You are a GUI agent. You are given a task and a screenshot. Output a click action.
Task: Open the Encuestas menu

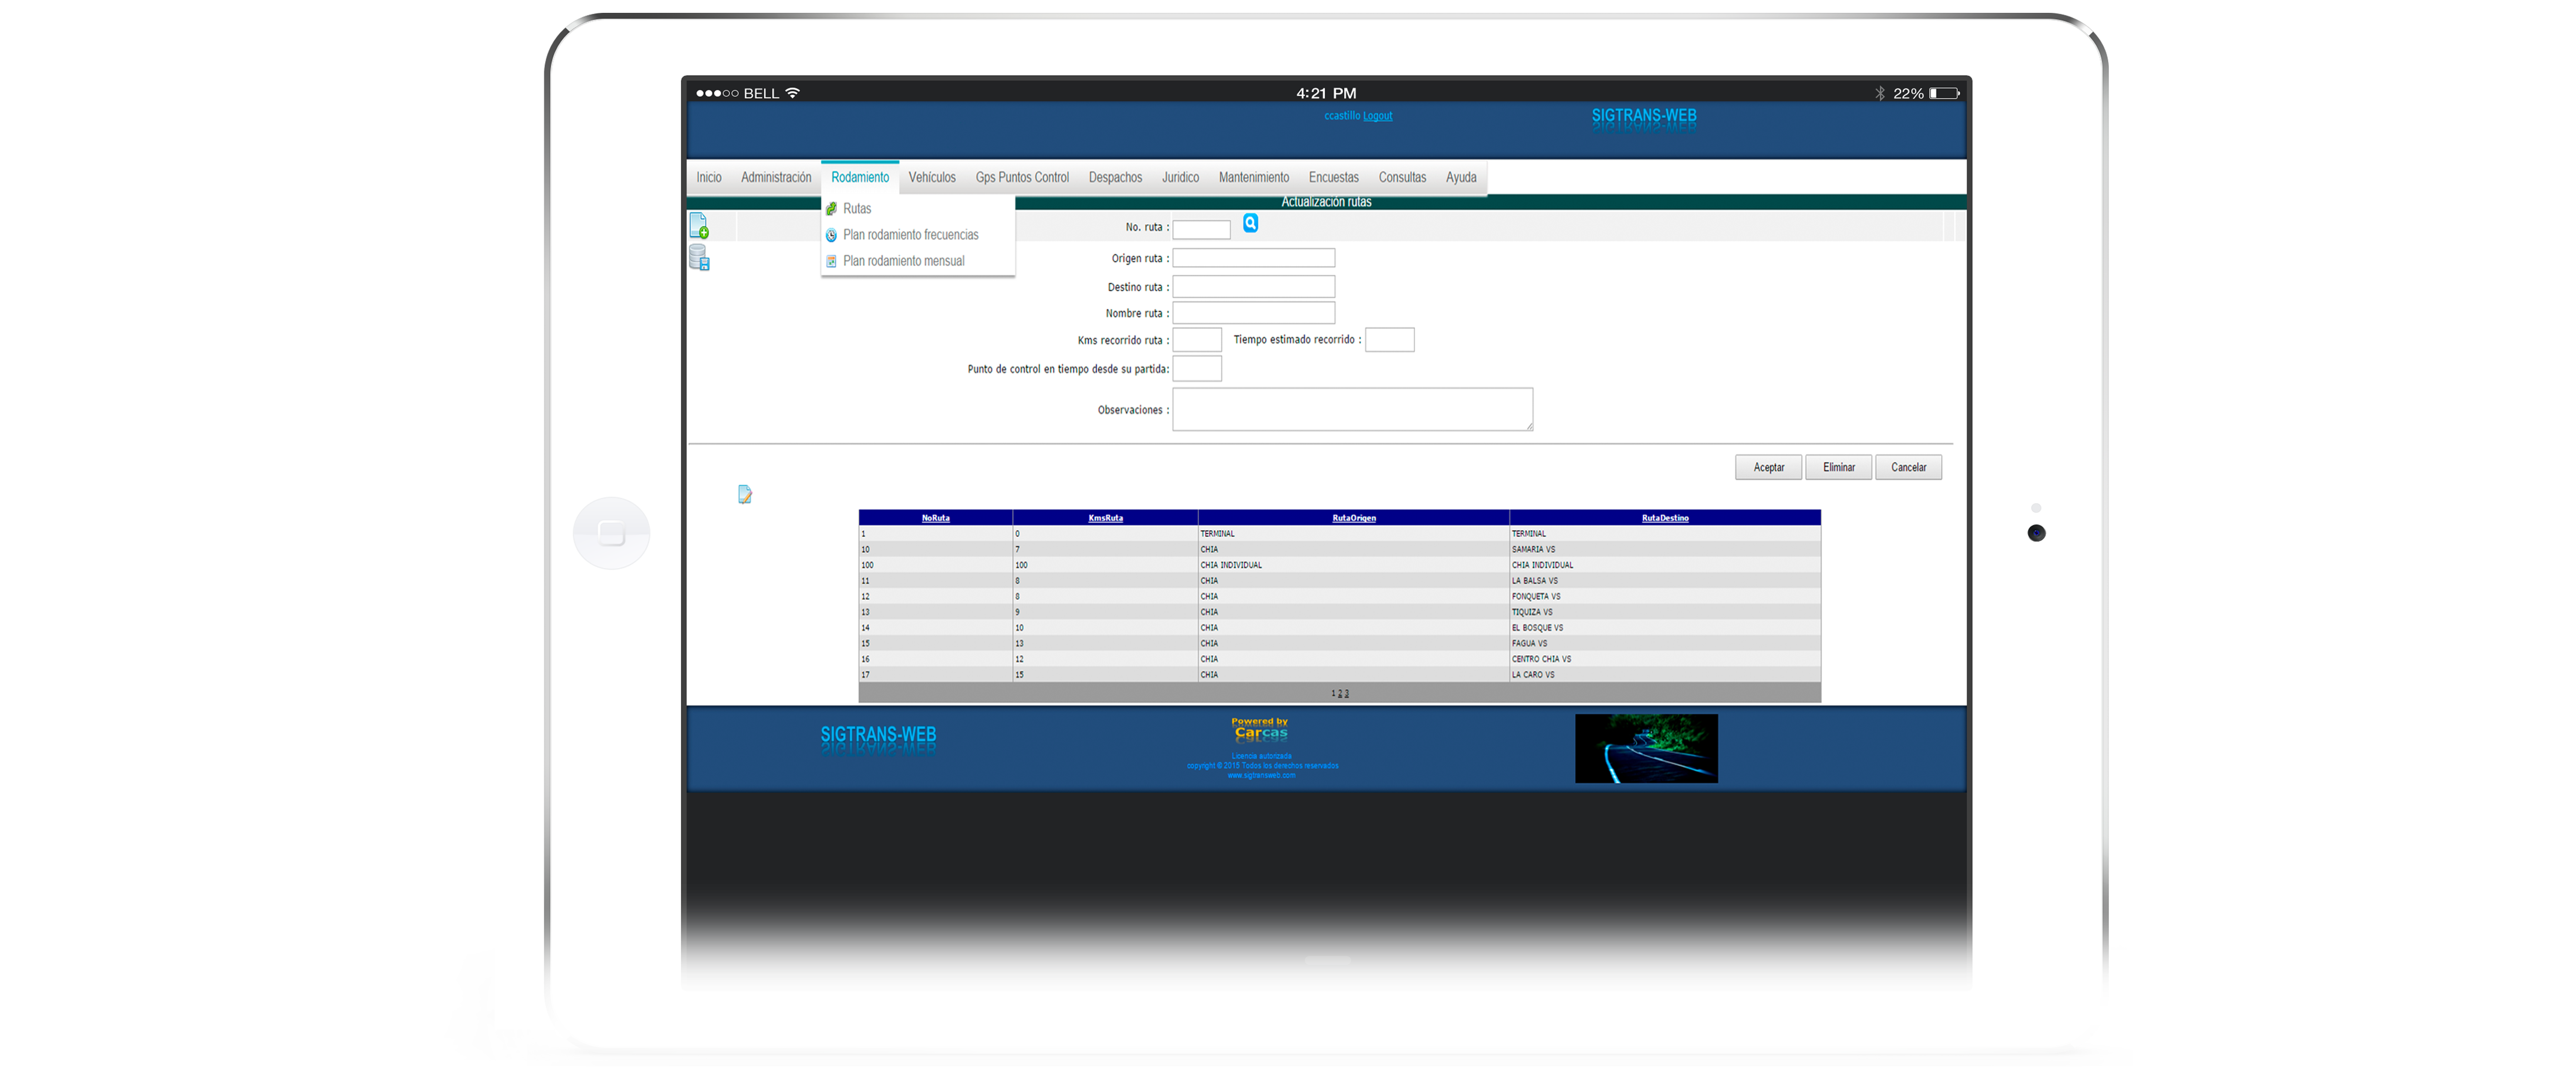point(1333,177)
